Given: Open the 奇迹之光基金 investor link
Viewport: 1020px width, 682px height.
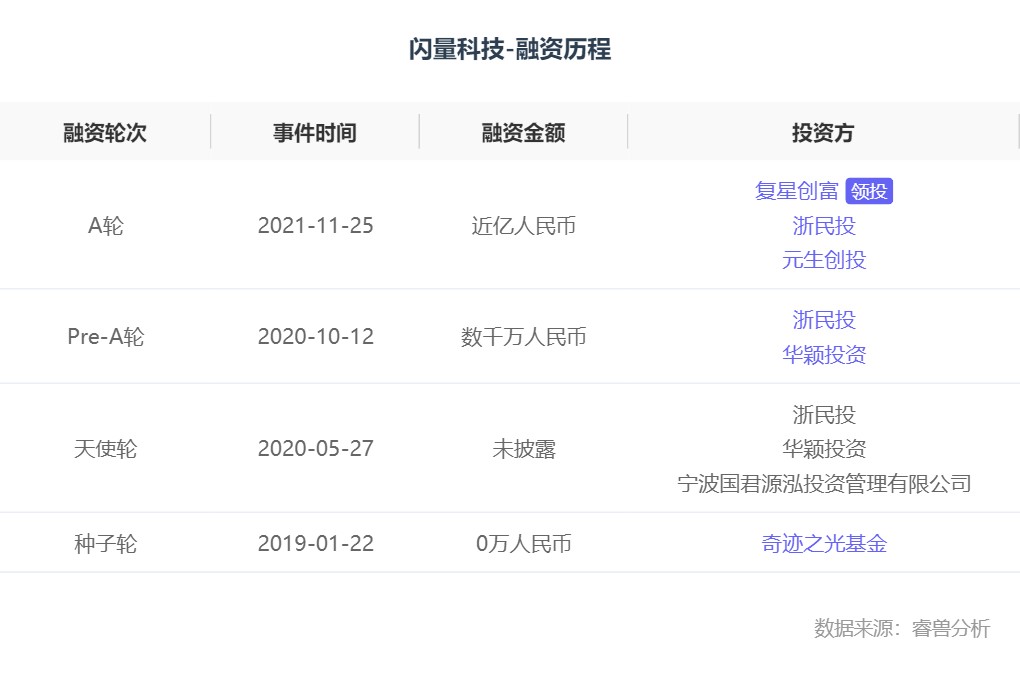Looking at the screenshot, I should pos(824,543).
